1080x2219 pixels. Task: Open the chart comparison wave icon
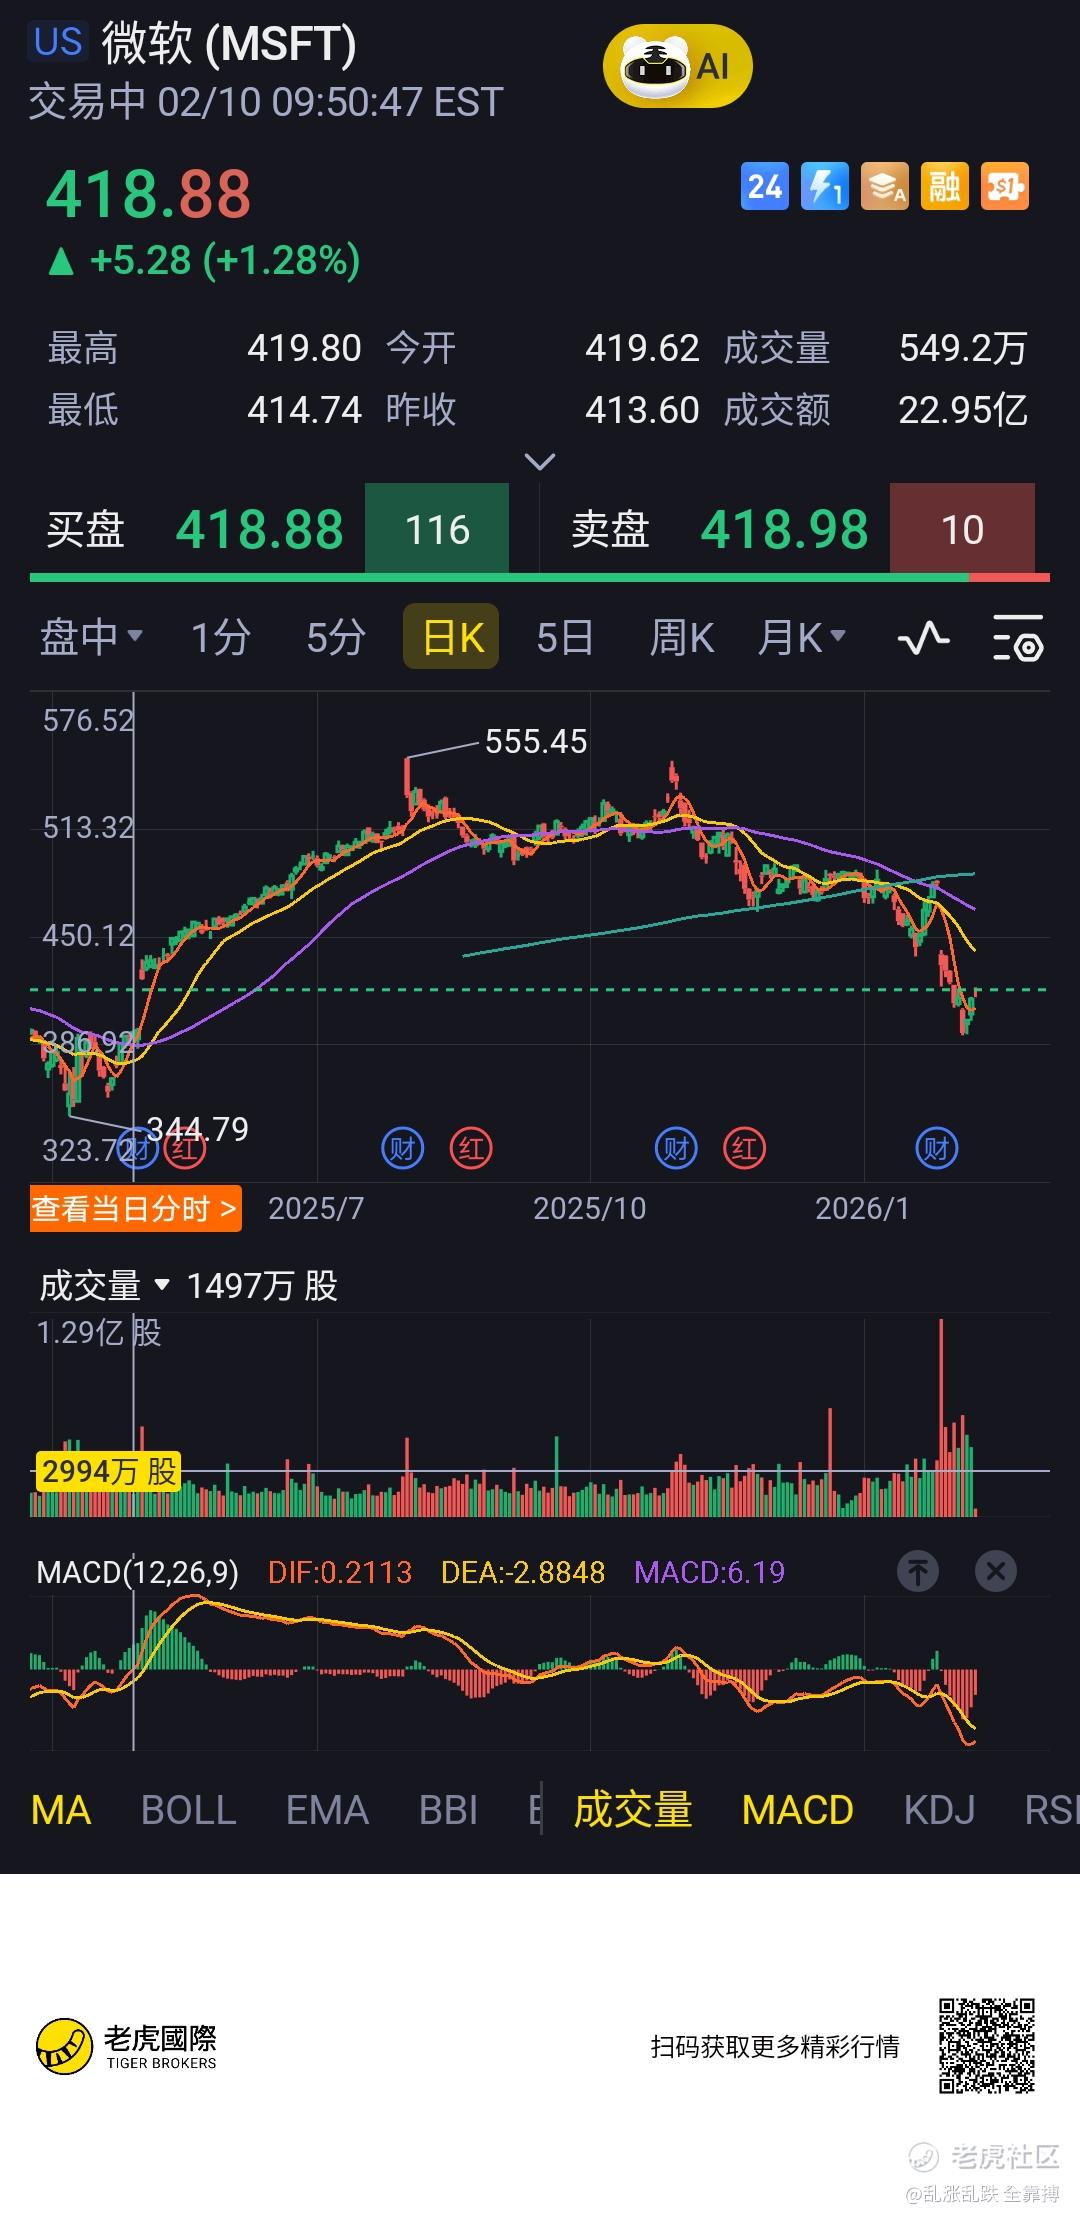(923, 638)
